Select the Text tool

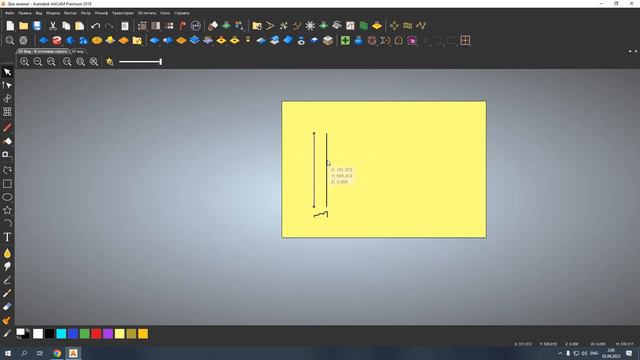(x=7, y=237)
